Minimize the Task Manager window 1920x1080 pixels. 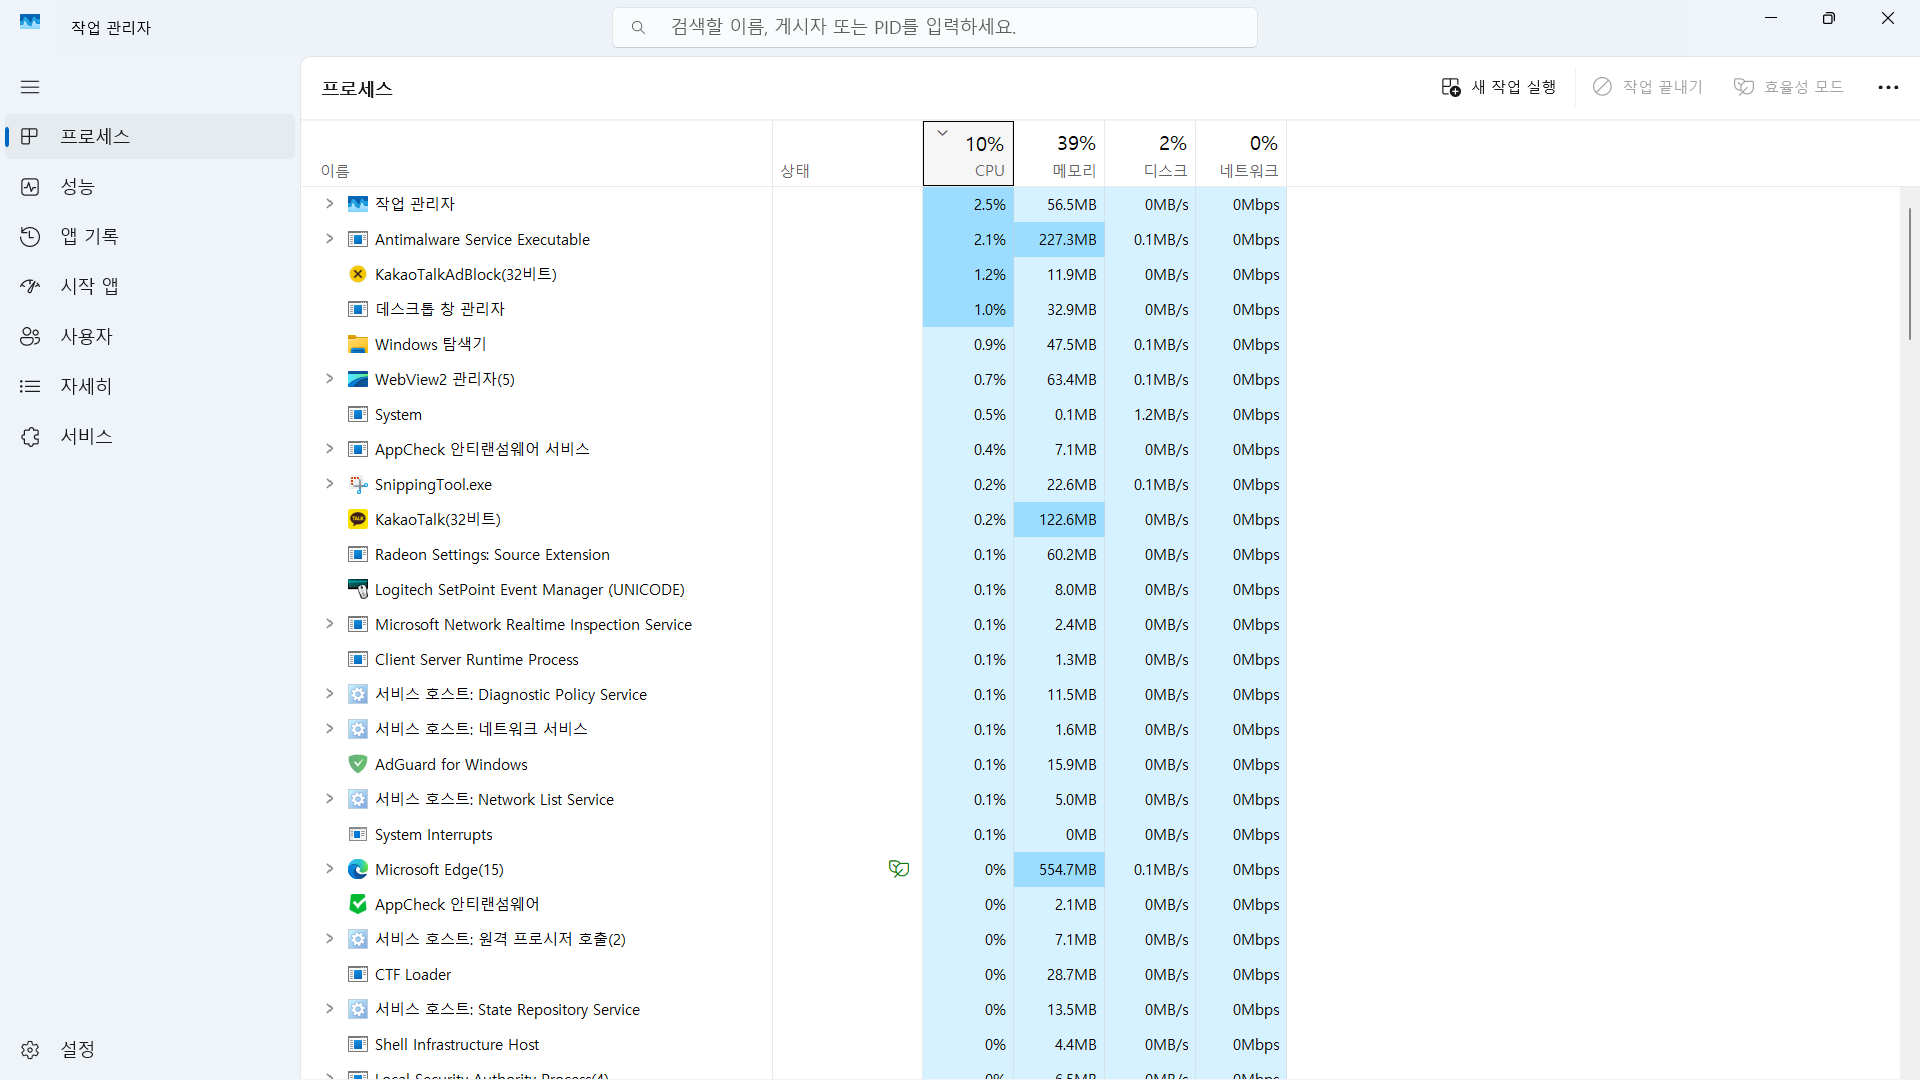tap(1771, 18)
